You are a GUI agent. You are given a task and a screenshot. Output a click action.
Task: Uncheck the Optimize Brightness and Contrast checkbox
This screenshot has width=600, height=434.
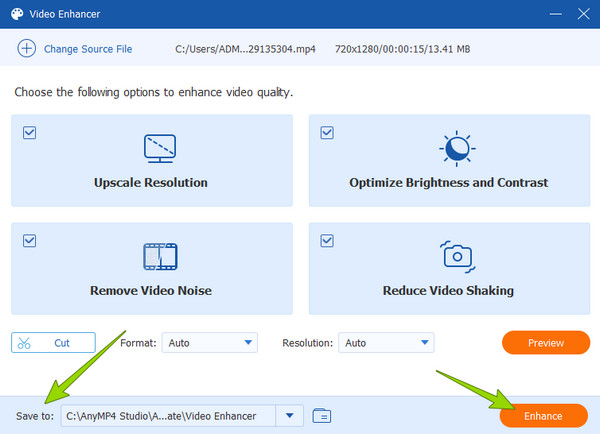tap(327, 133)
